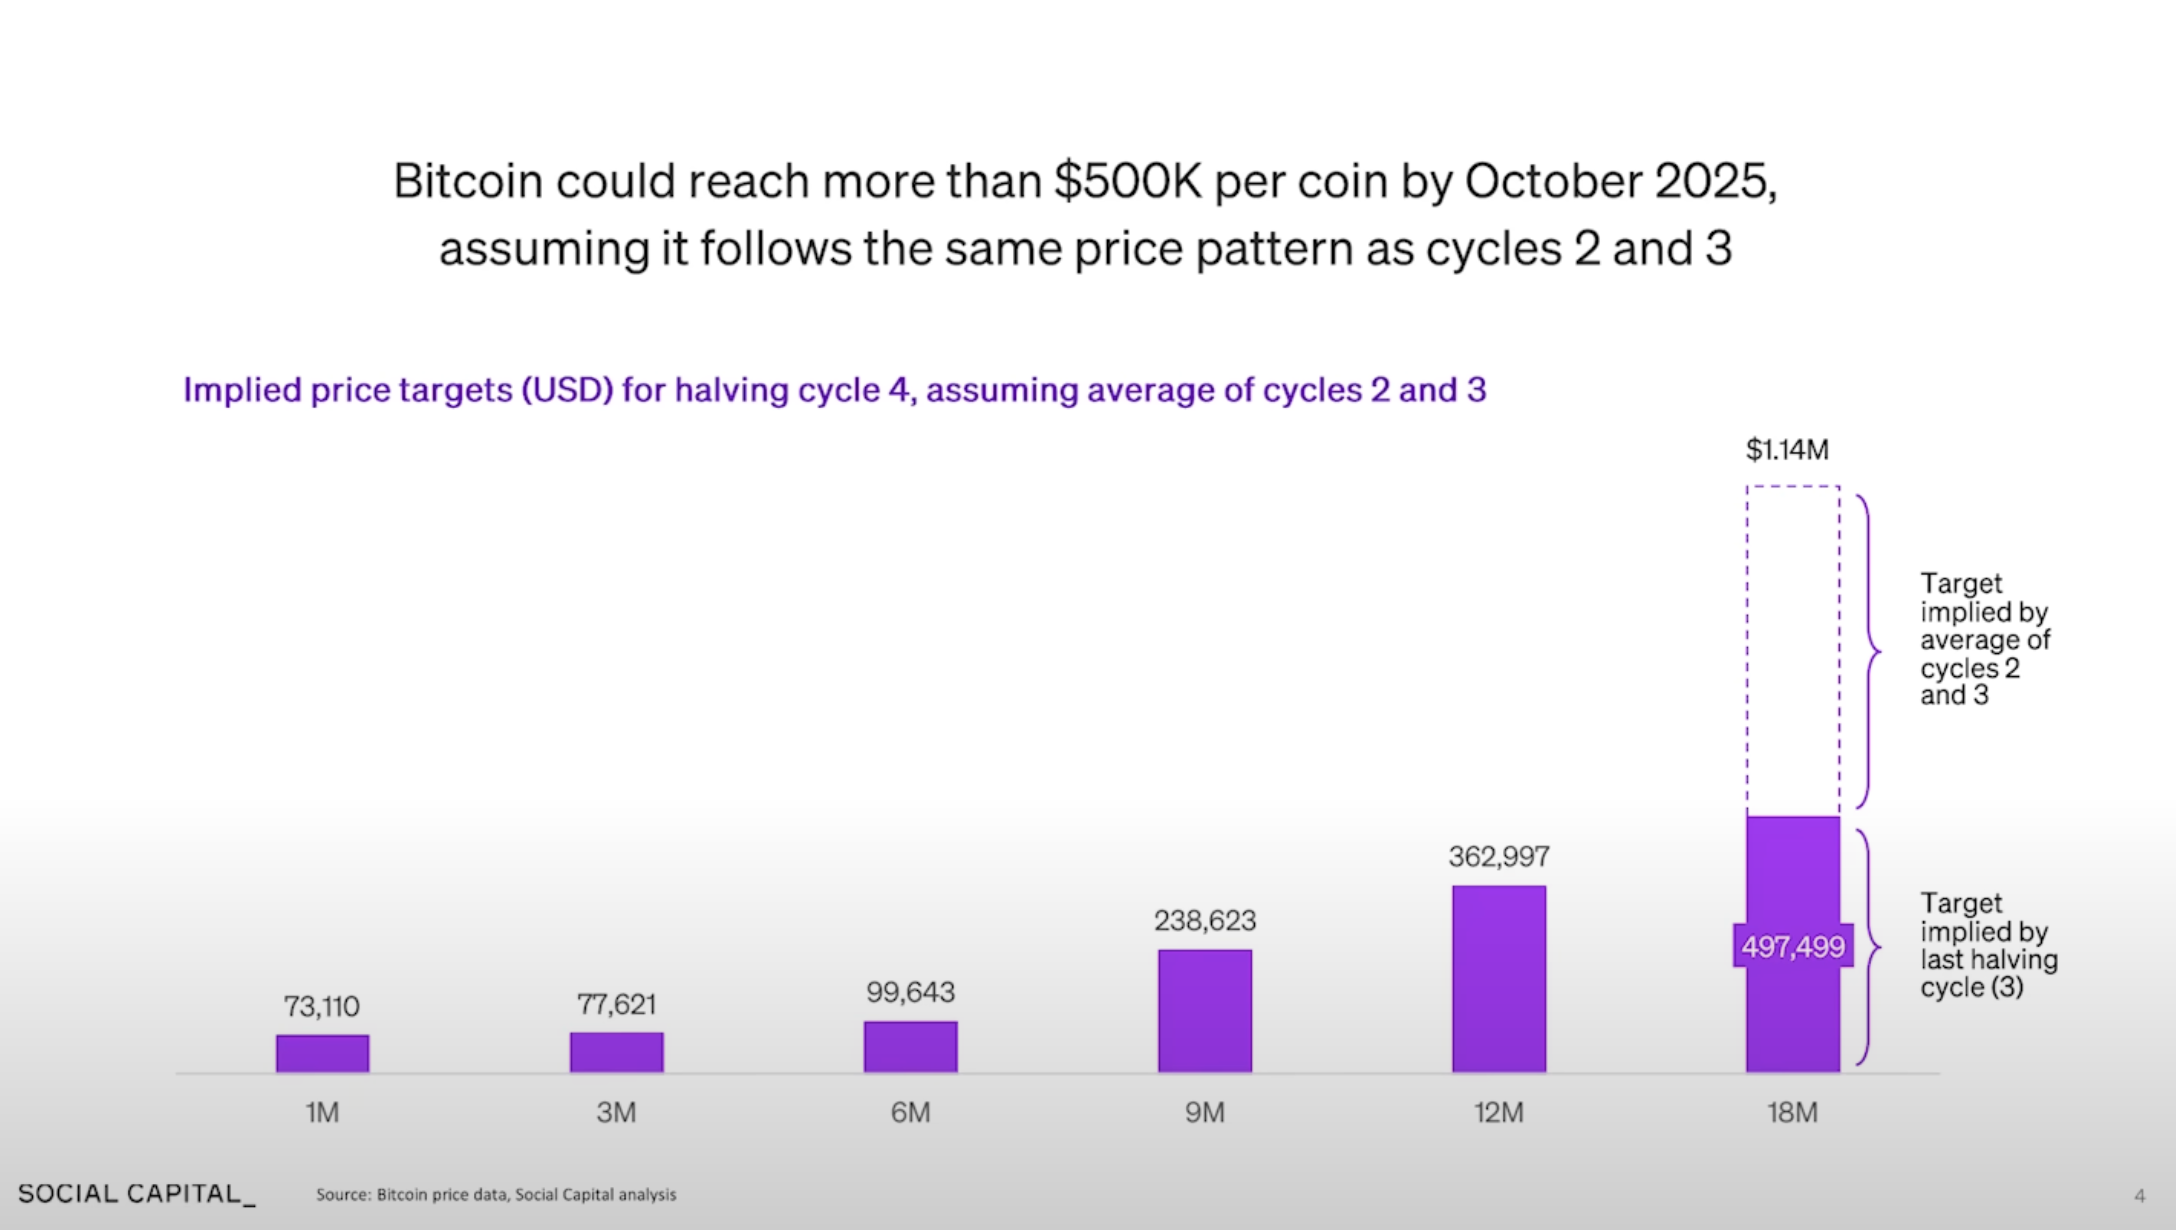
Task: Click the slide title about Bitcoin reaching $500K
Action: coord(1085,214)
